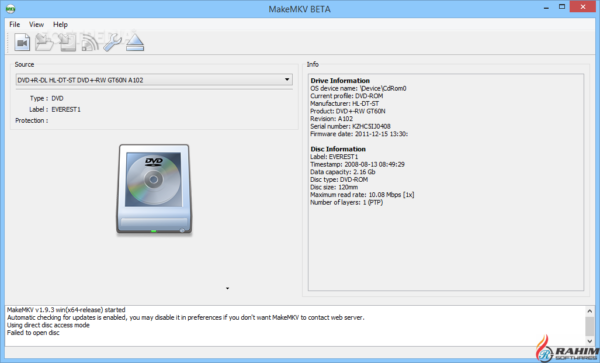Click the 'Product: DVD+-RW GT60N' line
This screenshot has width=600, height=363.
(x=347, y=111)
